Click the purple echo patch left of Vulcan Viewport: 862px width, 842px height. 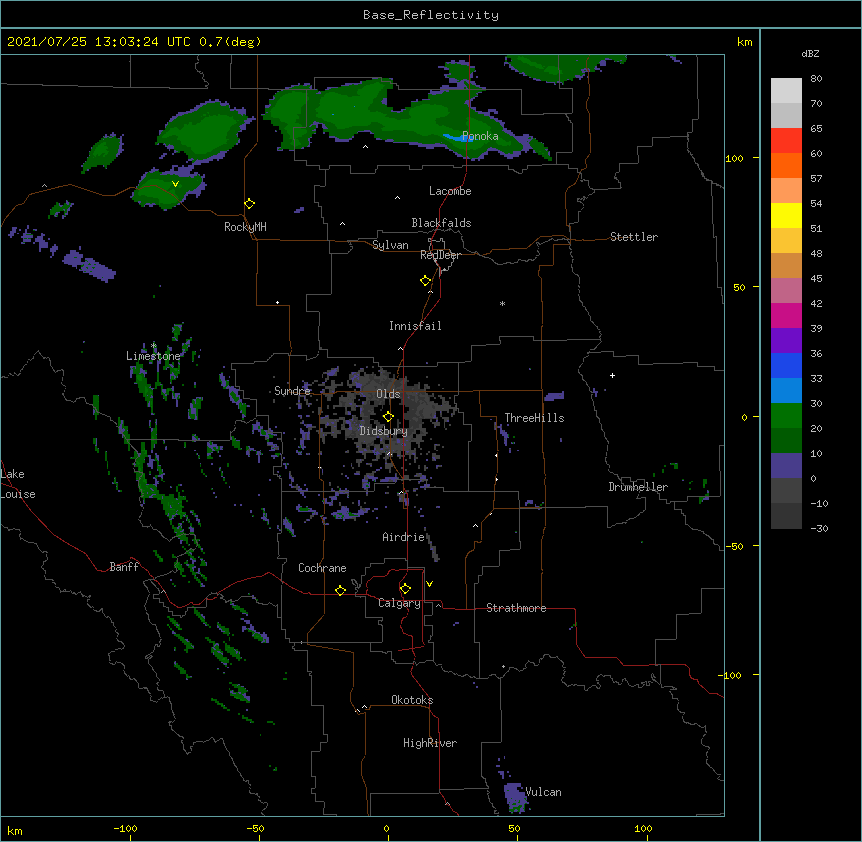516,797
